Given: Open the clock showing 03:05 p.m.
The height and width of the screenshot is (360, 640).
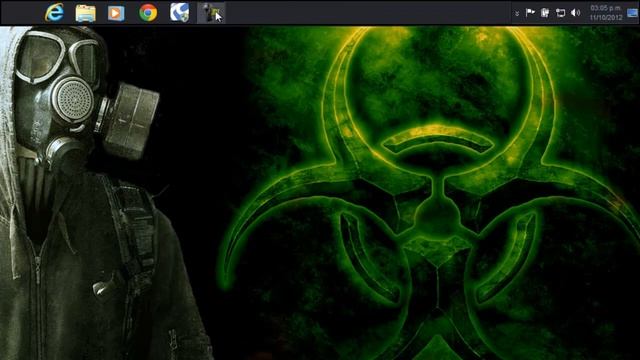Looking at the screenshot, I should (x=606, y=13).
